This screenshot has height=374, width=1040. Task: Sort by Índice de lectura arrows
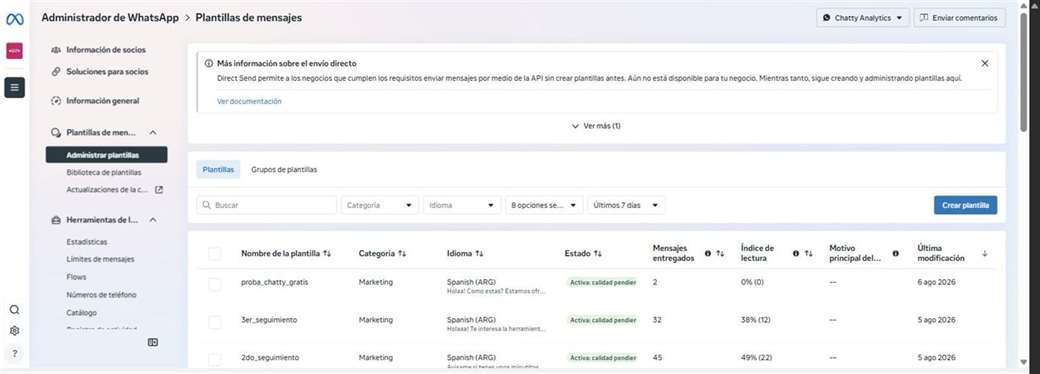(808, 253)
